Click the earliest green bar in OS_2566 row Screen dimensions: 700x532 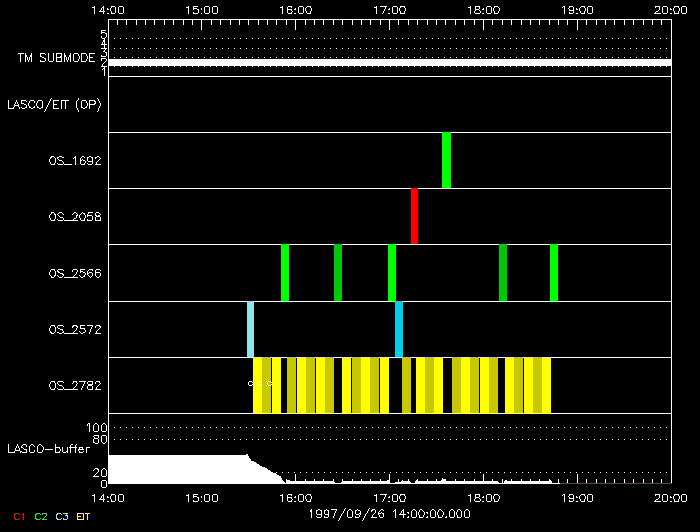click(x=285, y=272)
